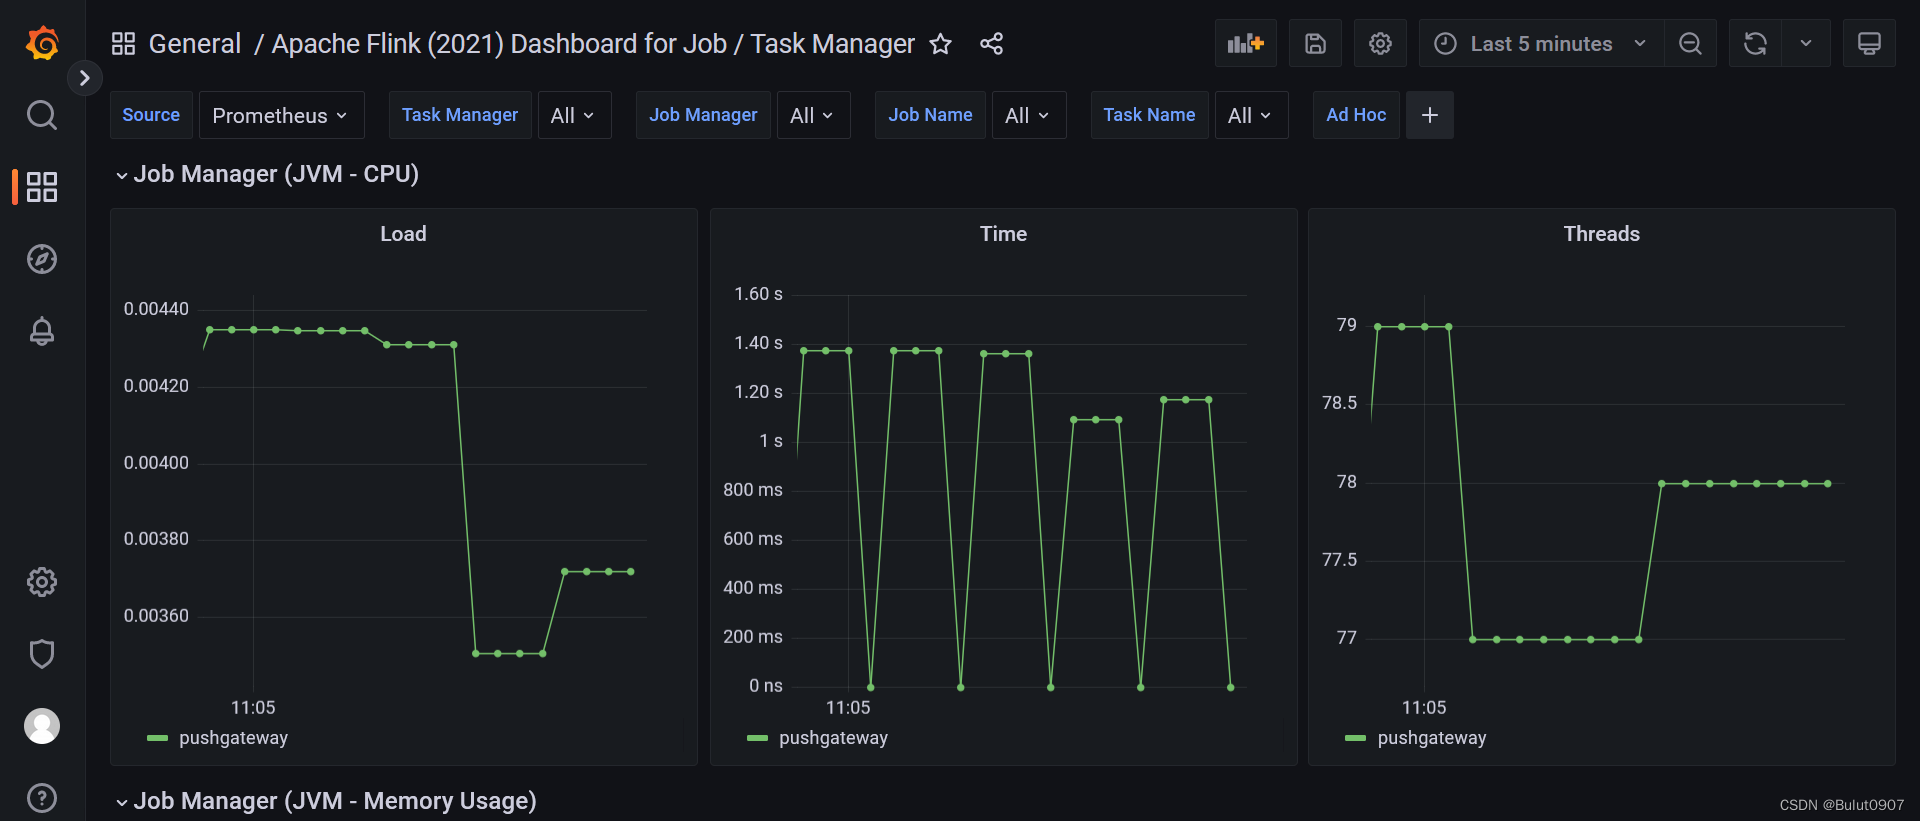The width and height of the screenshot is (1920, 821).
Task: Add a new panel to dashboard
Action: click(x=1246, y=43)
